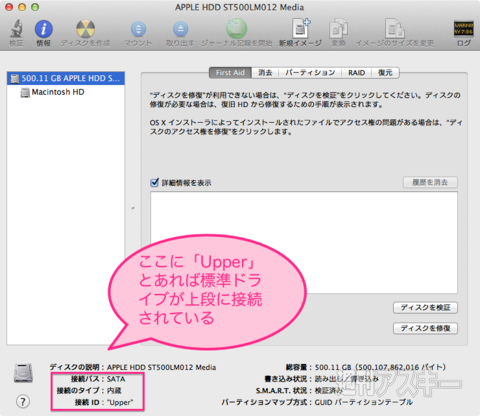Click the Eject (取り出す) toolbar icon
Viewport: 480px width, 416px height.
(x=180, y=29)
